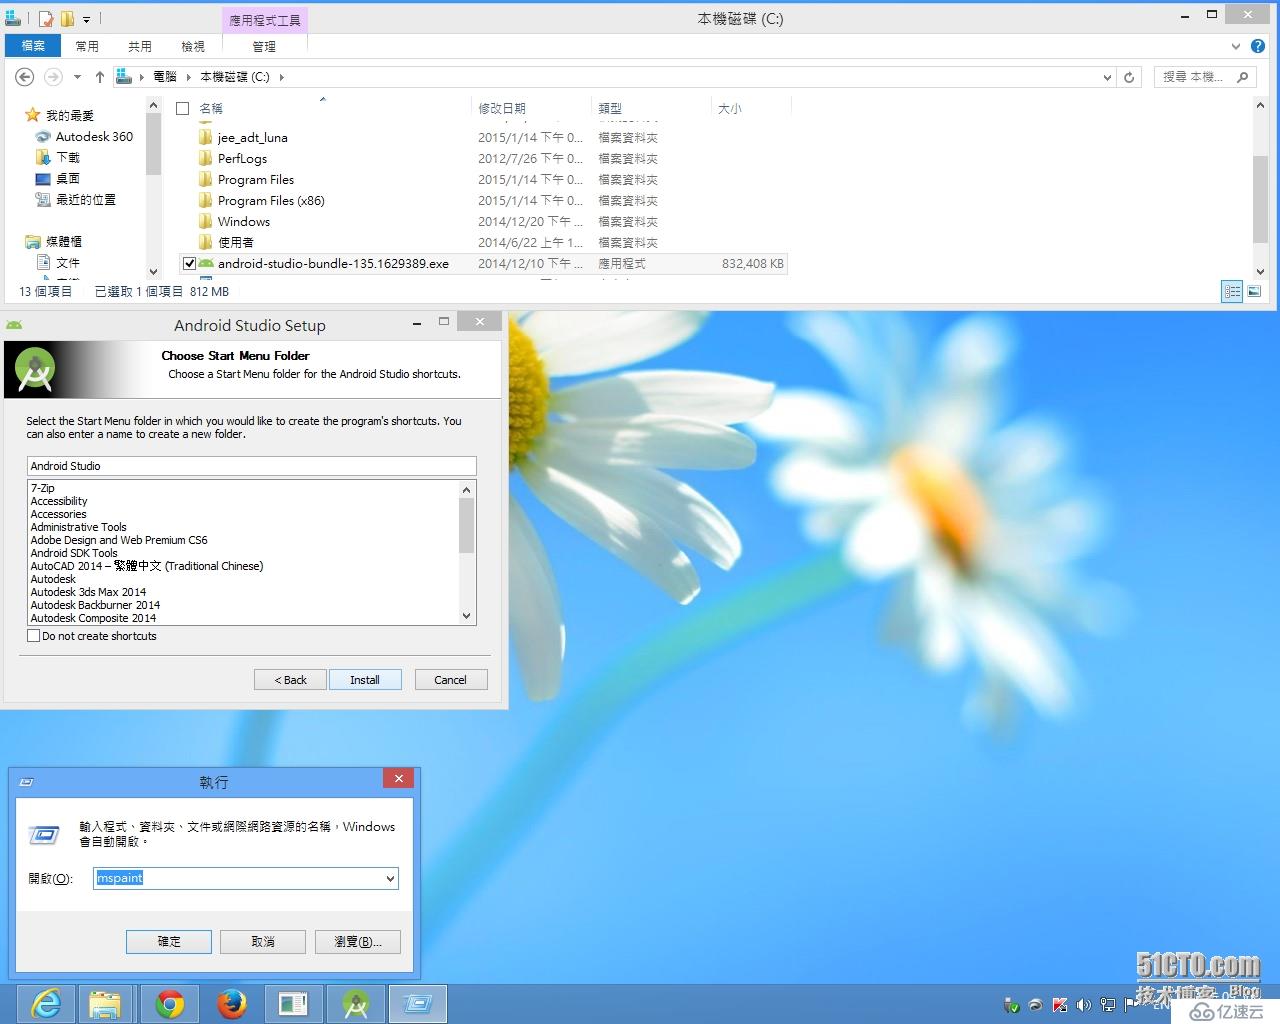Screen dimensions: 1280x1024
Task: Uncheck android-studio-bundle file checkbox
Action: pyautogui.click(x=189, y=264)
